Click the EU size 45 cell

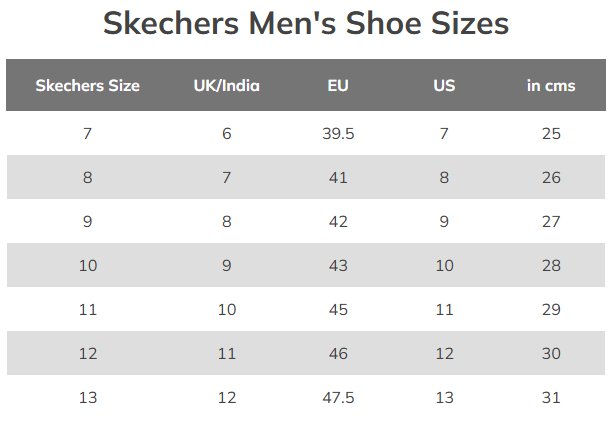pos(338,310)
